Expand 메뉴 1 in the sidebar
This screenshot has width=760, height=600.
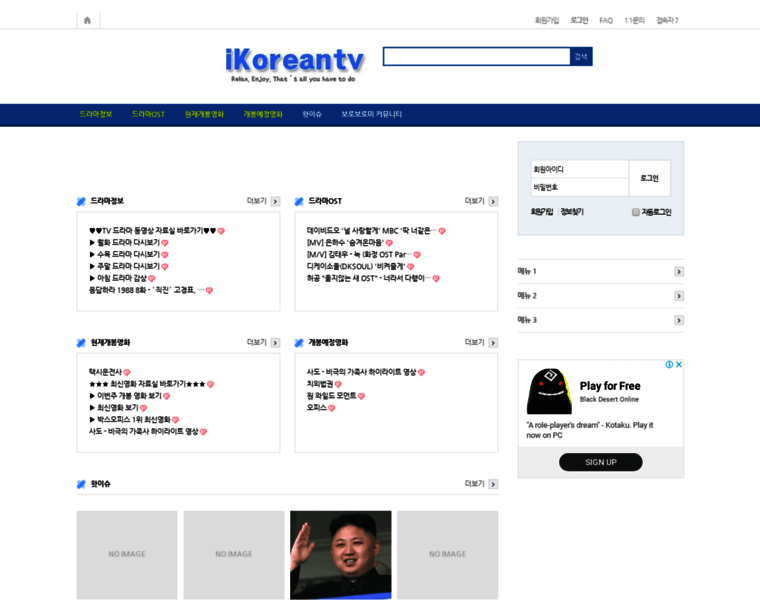[x=679, y=271]
